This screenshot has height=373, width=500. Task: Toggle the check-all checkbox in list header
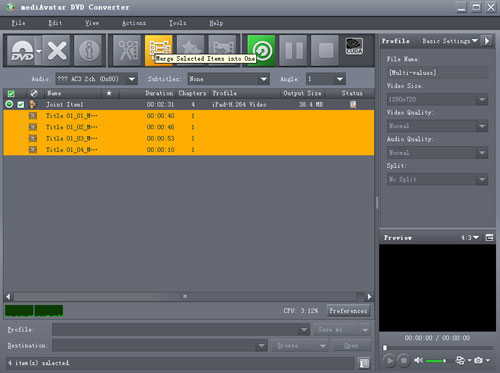(11, 93)
